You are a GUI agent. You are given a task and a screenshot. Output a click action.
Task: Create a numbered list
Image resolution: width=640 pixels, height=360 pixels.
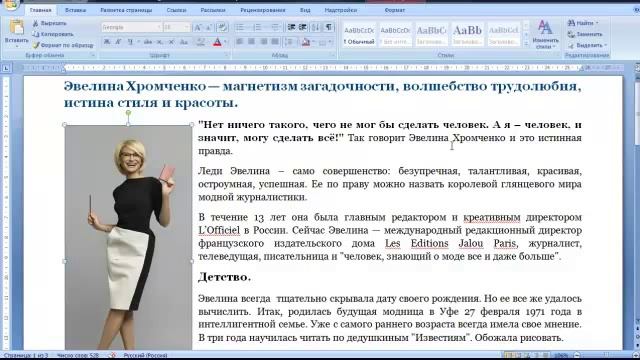(258, 27)
